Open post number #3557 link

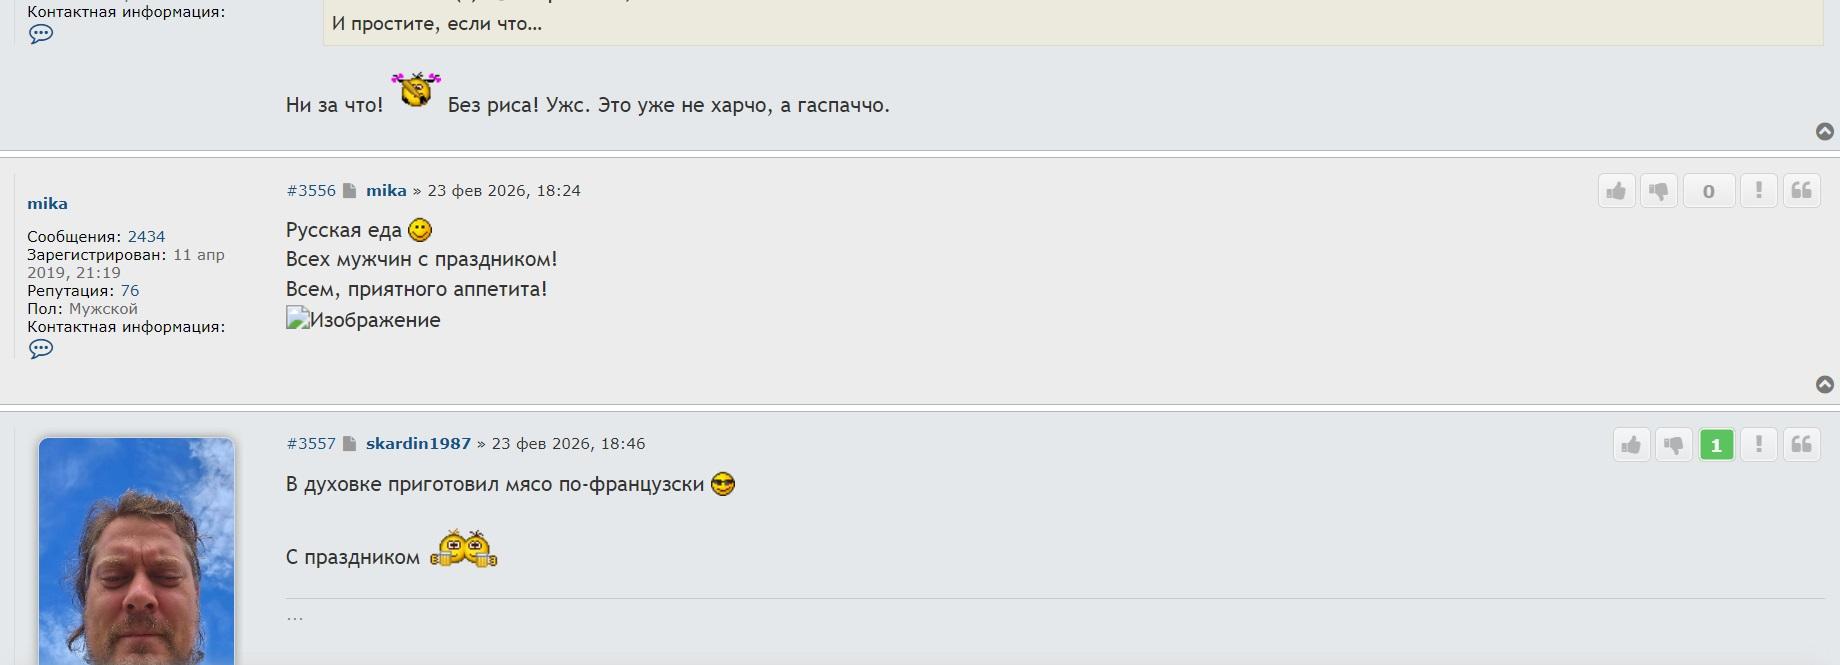(x=311, y=444)
